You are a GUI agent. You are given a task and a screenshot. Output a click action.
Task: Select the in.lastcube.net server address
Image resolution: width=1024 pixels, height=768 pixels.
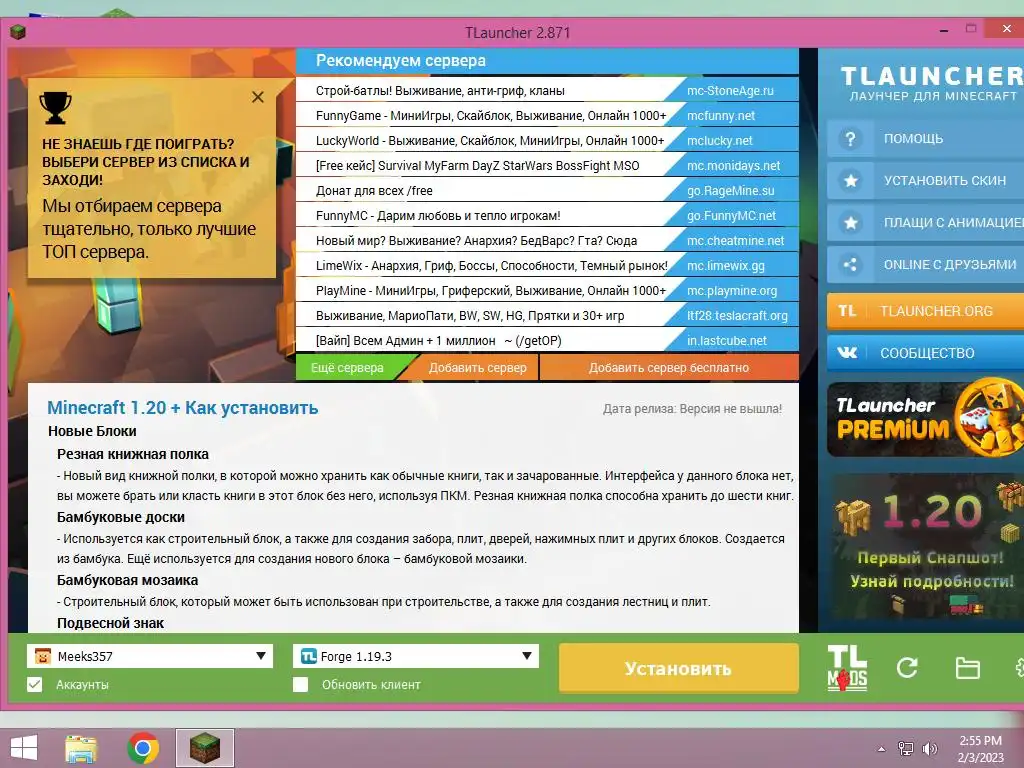(x=727, y=340)
